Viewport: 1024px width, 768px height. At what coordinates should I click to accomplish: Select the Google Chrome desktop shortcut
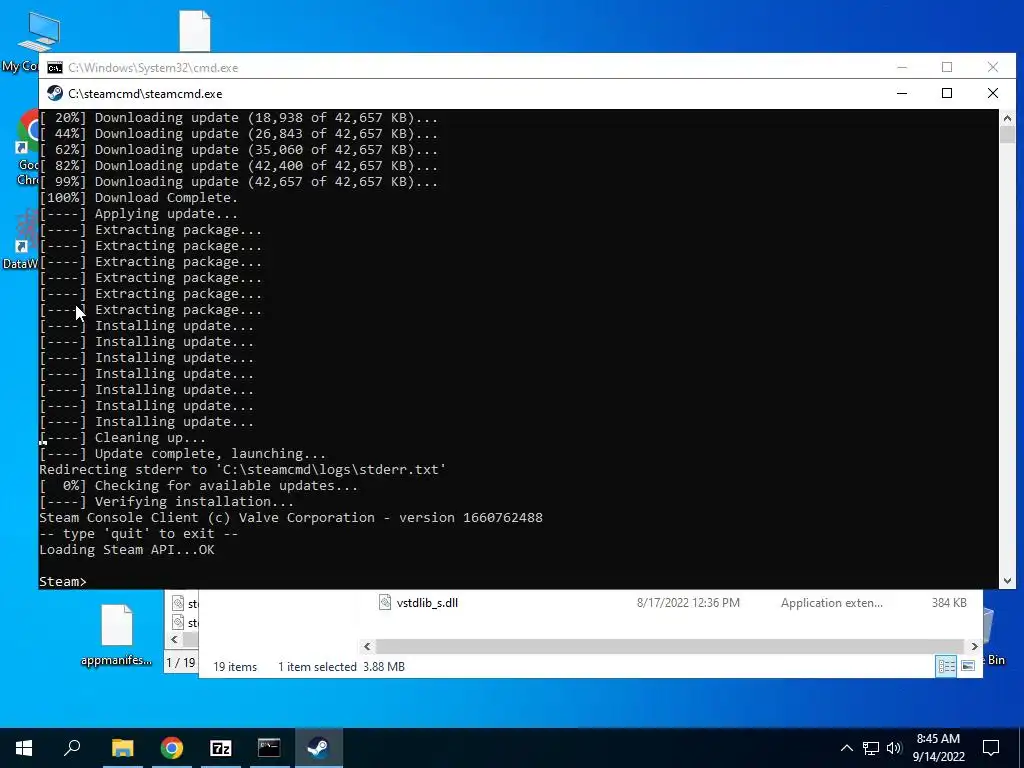coord(26,149)
